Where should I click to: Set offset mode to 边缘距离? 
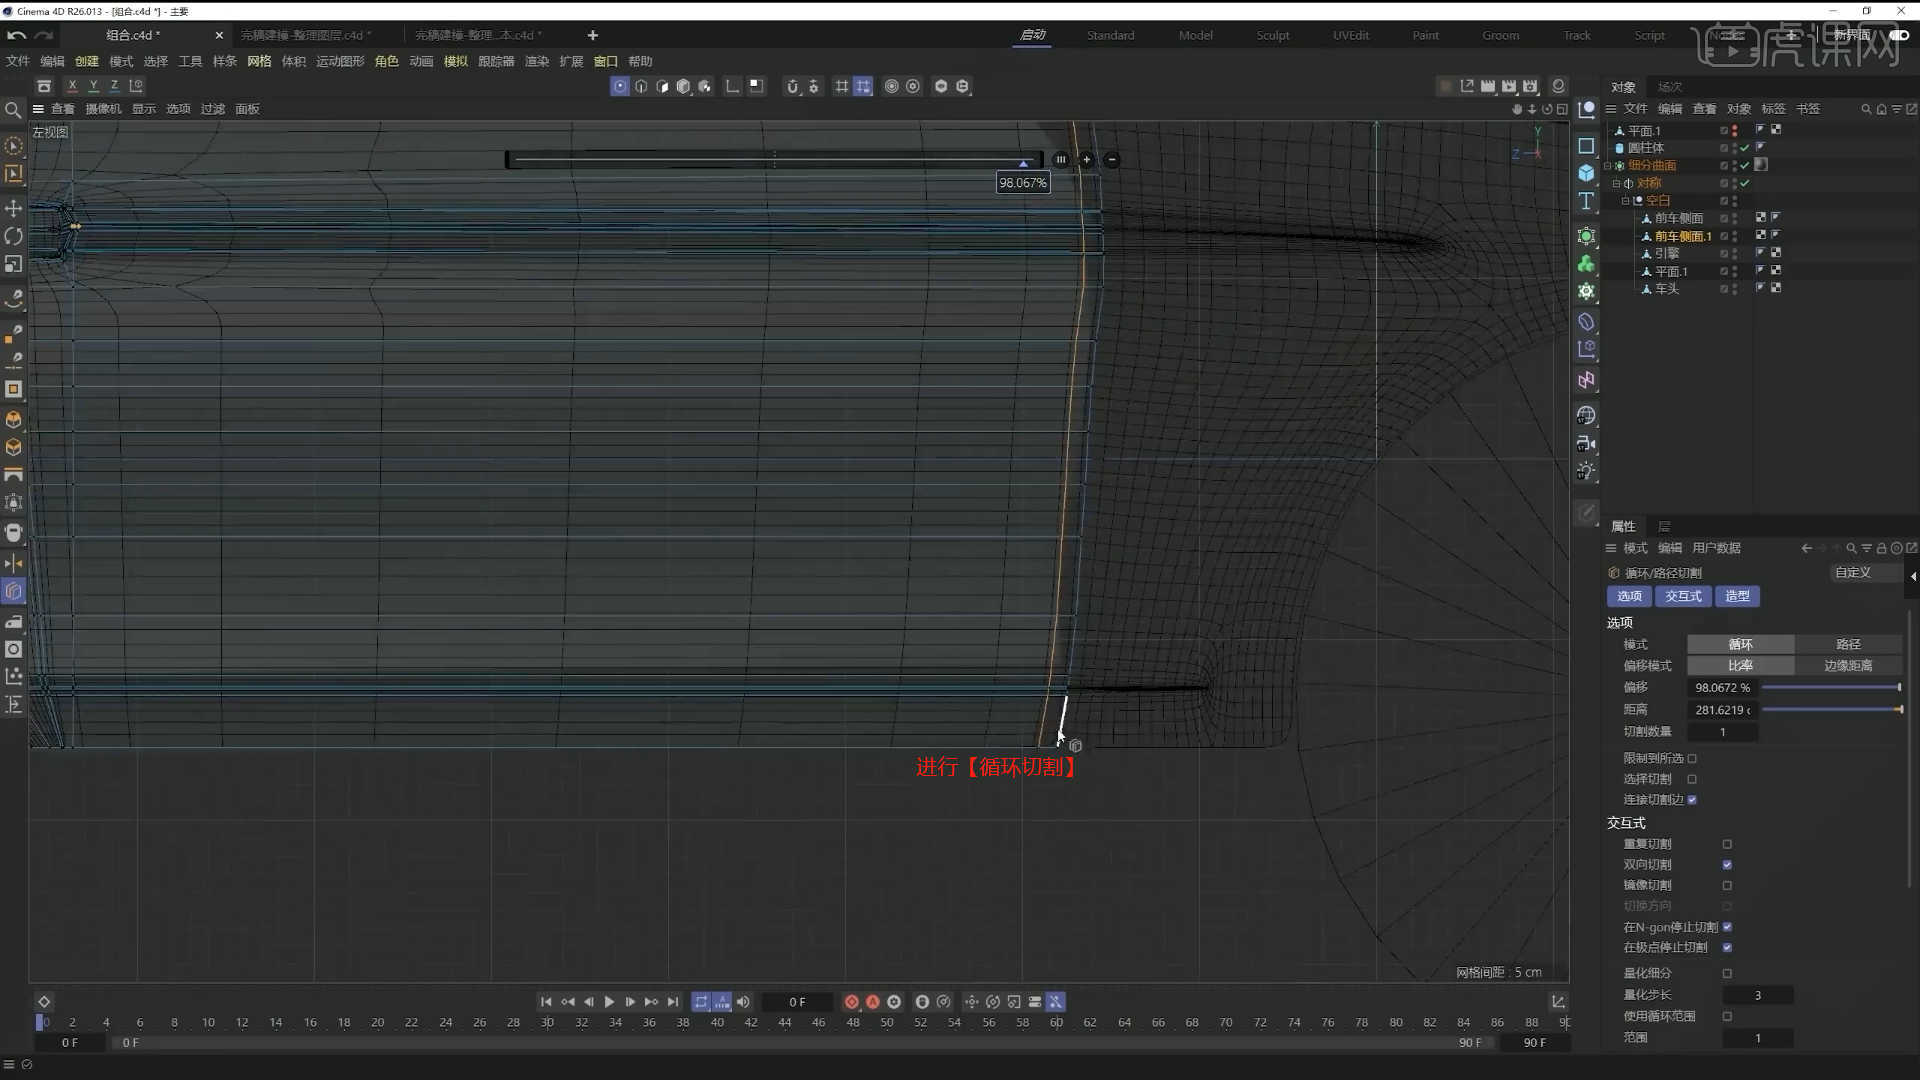click(x=1848, y=665)
